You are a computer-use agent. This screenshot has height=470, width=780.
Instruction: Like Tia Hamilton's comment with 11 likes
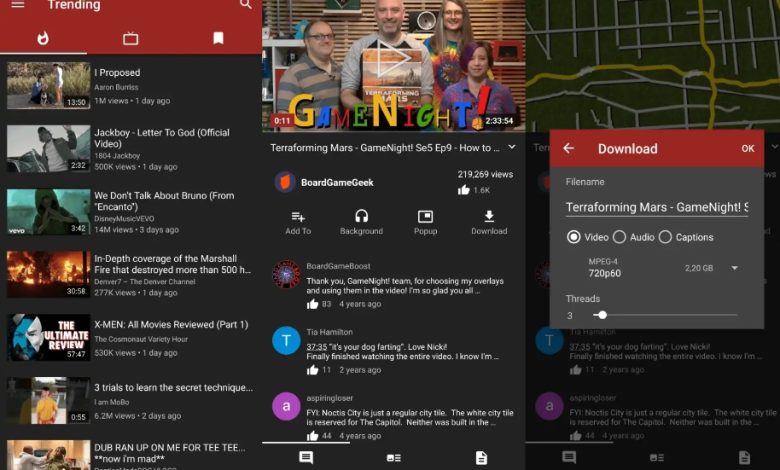pyautogui.click(x=312, y=370)
